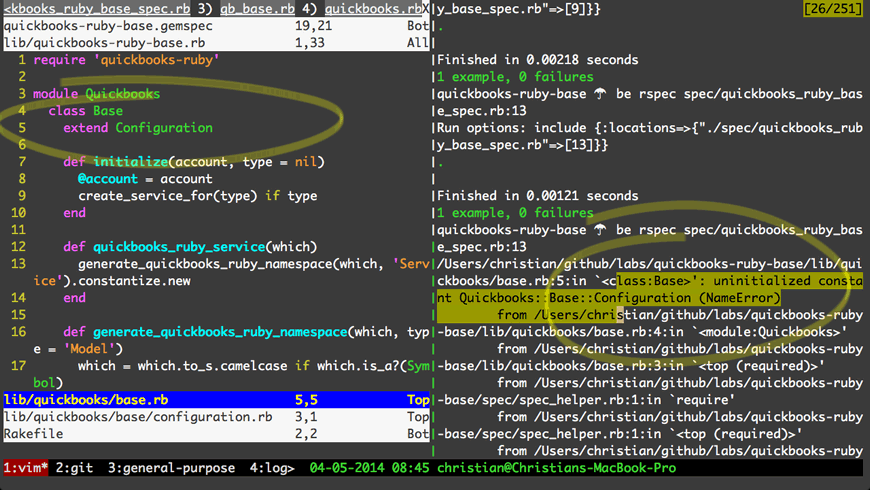The image size is (870, 490).
Task: Switch to tmux window 1:vim
Action: click(x=26, y=468)
